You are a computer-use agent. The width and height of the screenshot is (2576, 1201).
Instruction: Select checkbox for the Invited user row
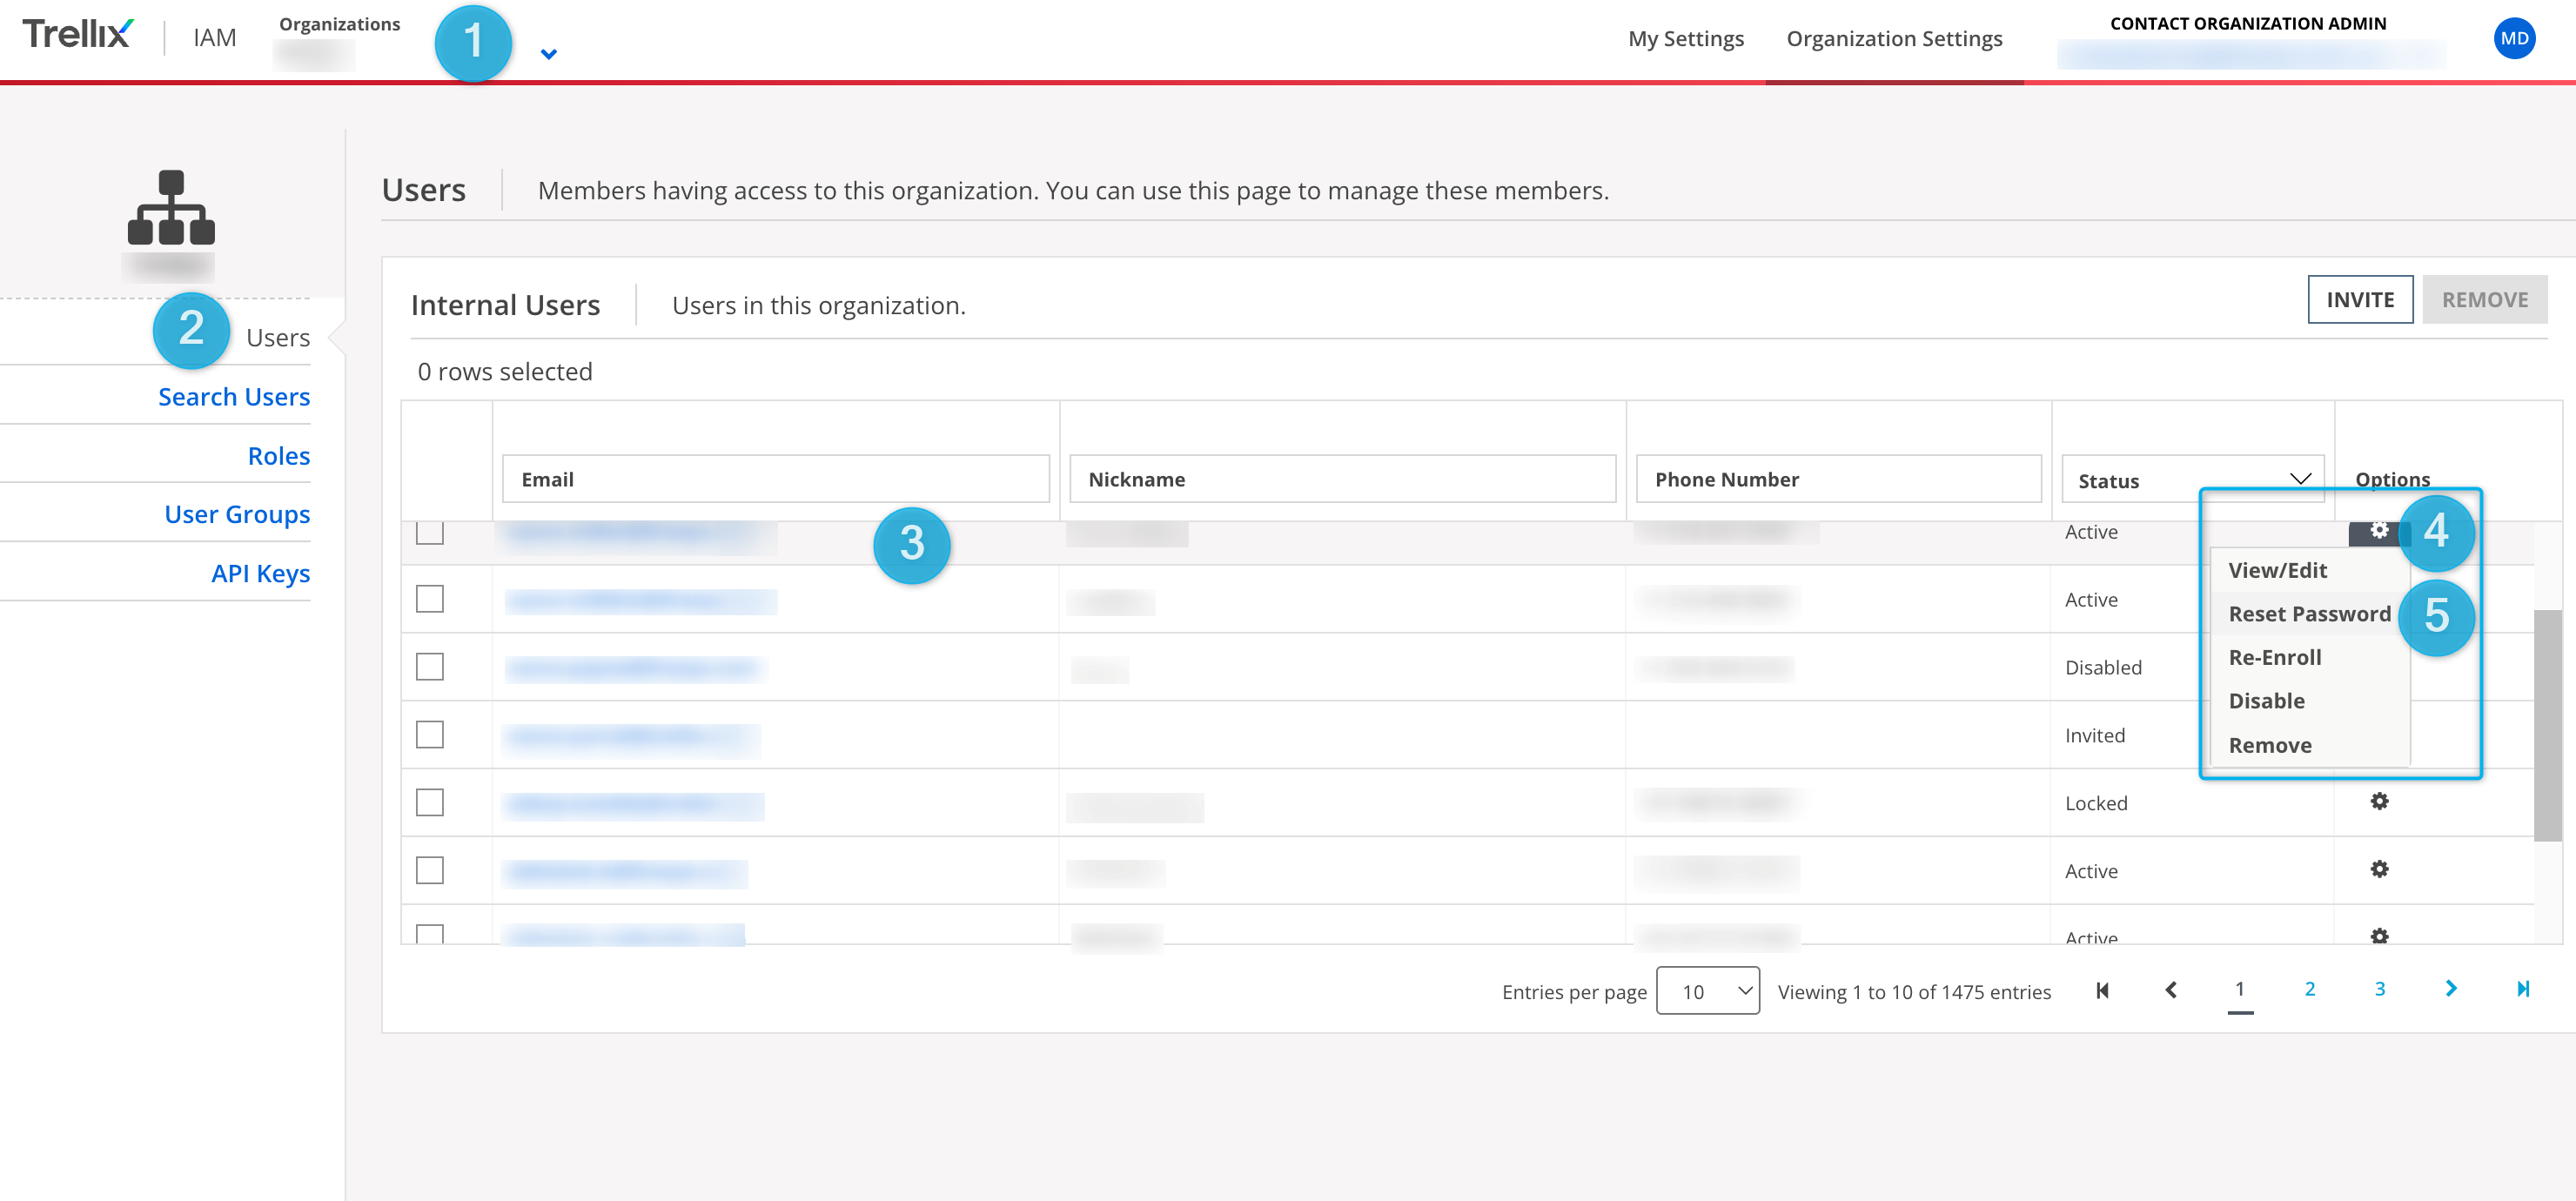tap(430, 735)
